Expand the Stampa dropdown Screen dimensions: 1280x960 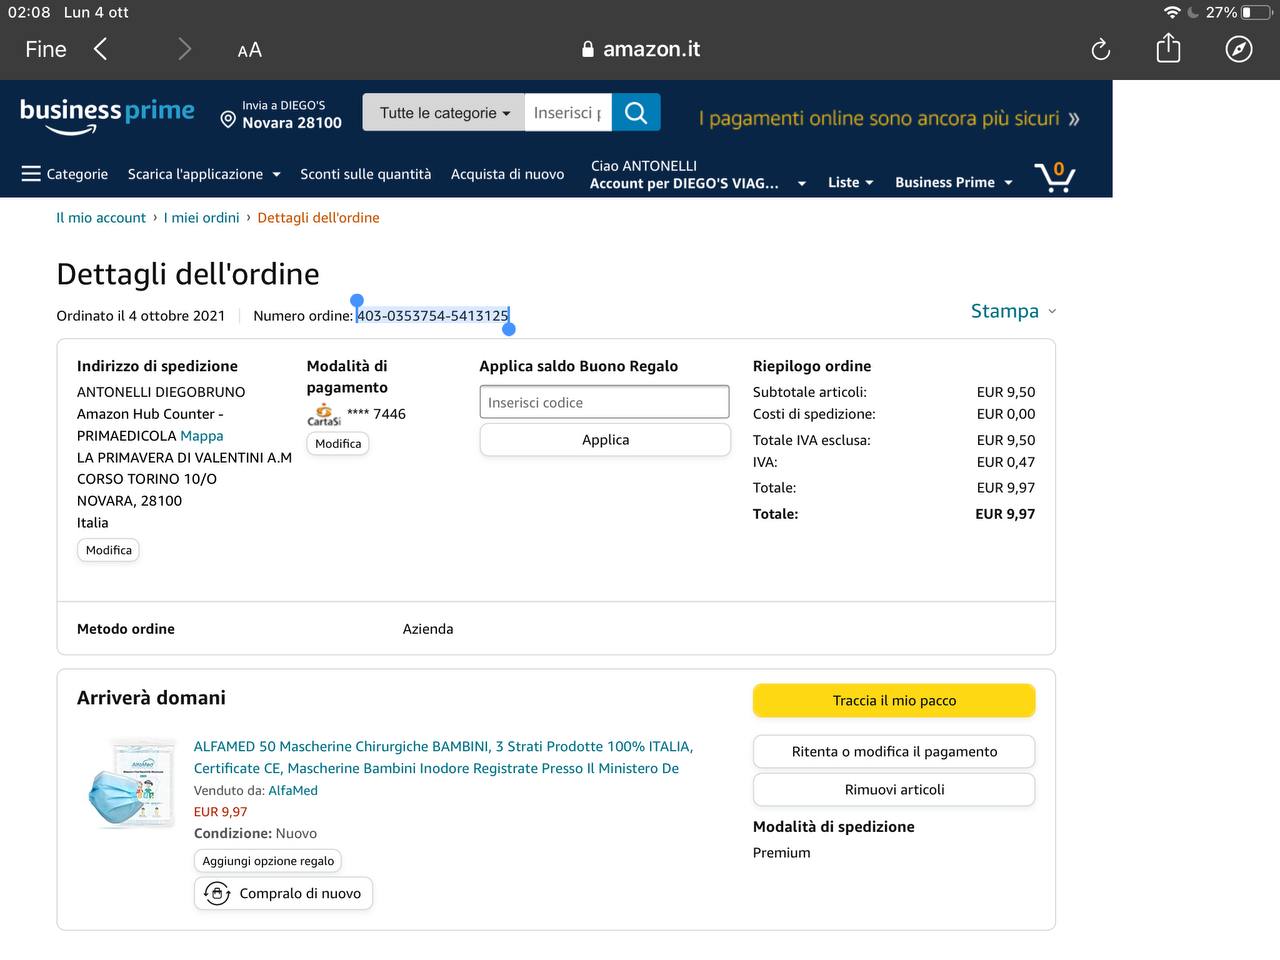[1012, 311]
